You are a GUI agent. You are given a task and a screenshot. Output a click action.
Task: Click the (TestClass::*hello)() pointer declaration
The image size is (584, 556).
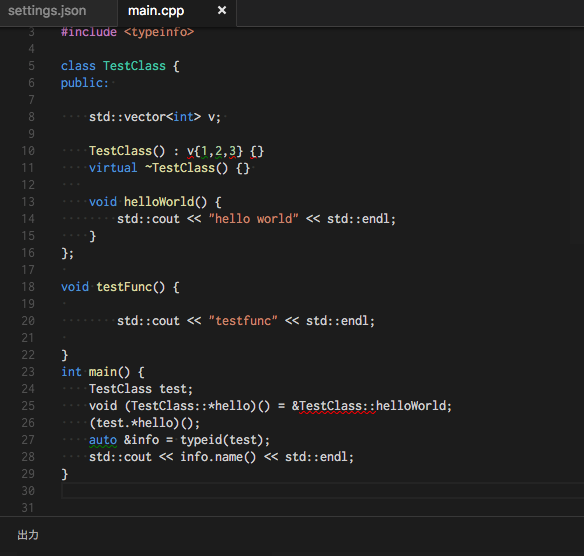pyautogui.click(x=197, y=406)
